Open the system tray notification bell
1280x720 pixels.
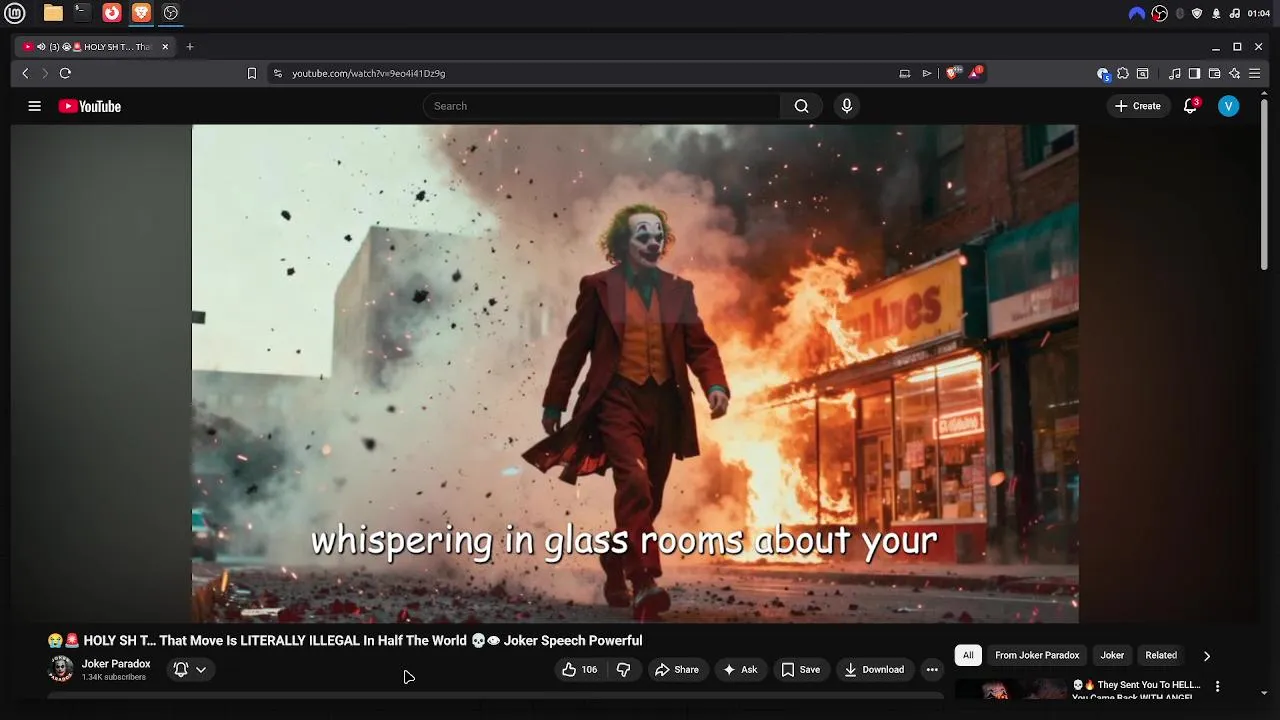click(x=1216, y=13)
